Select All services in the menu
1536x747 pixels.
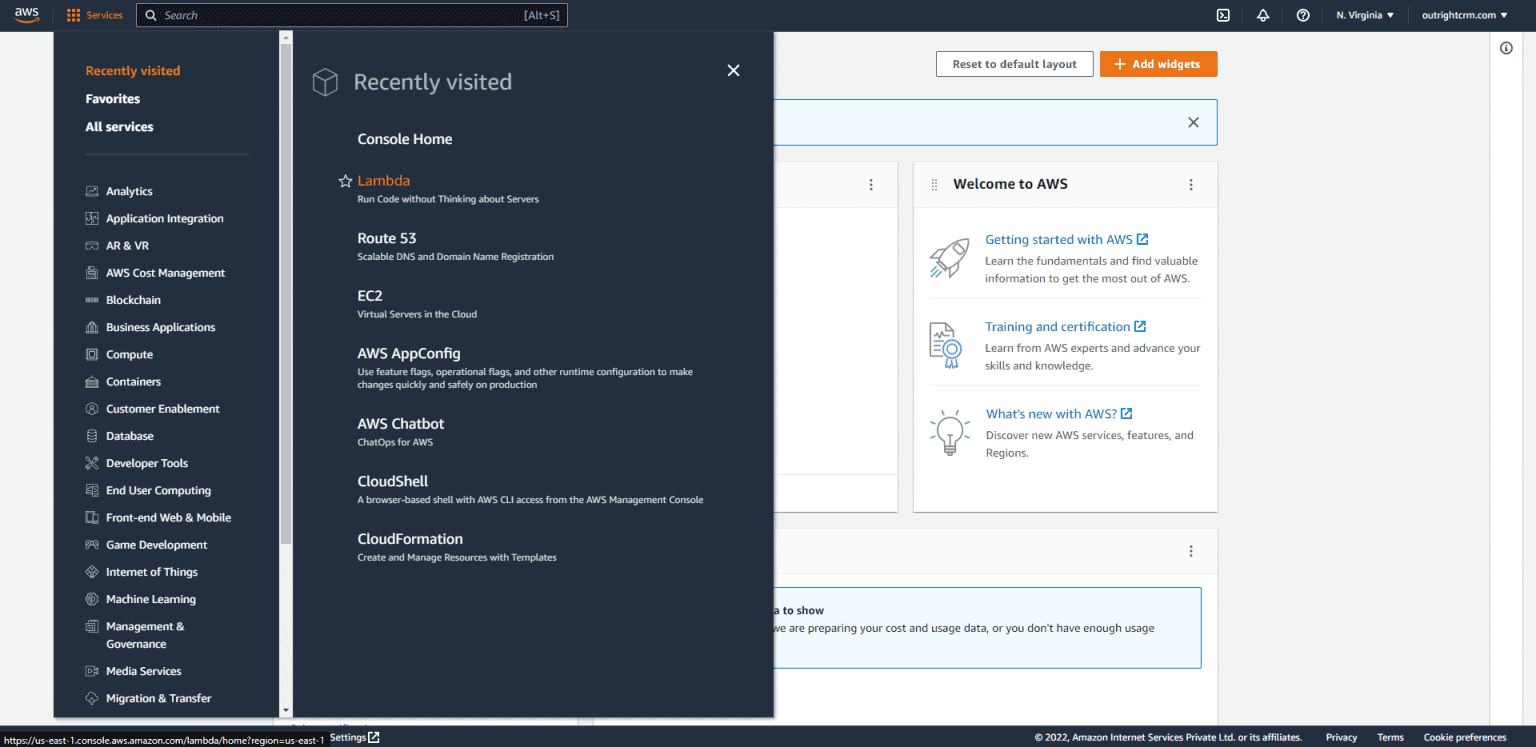[x=119, y=127]
